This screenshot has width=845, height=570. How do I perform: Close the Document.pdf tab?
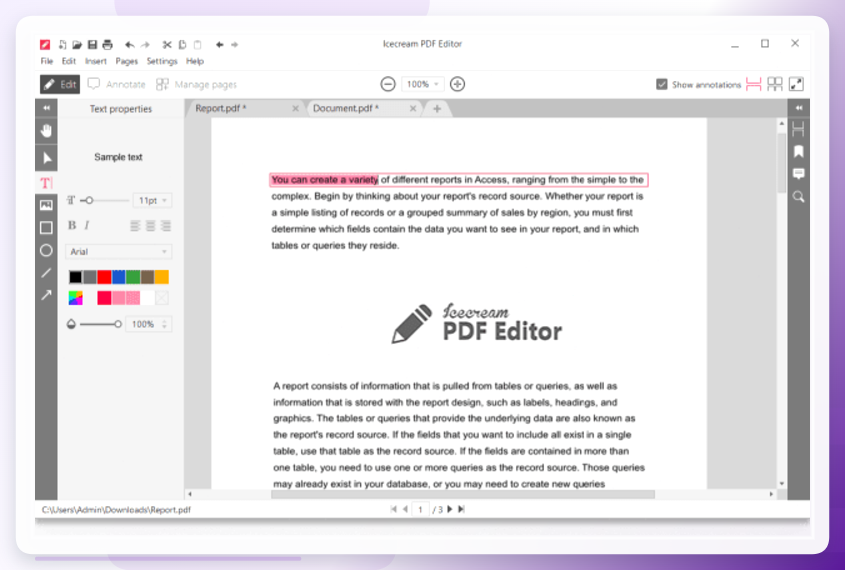[x=413, y=108]
